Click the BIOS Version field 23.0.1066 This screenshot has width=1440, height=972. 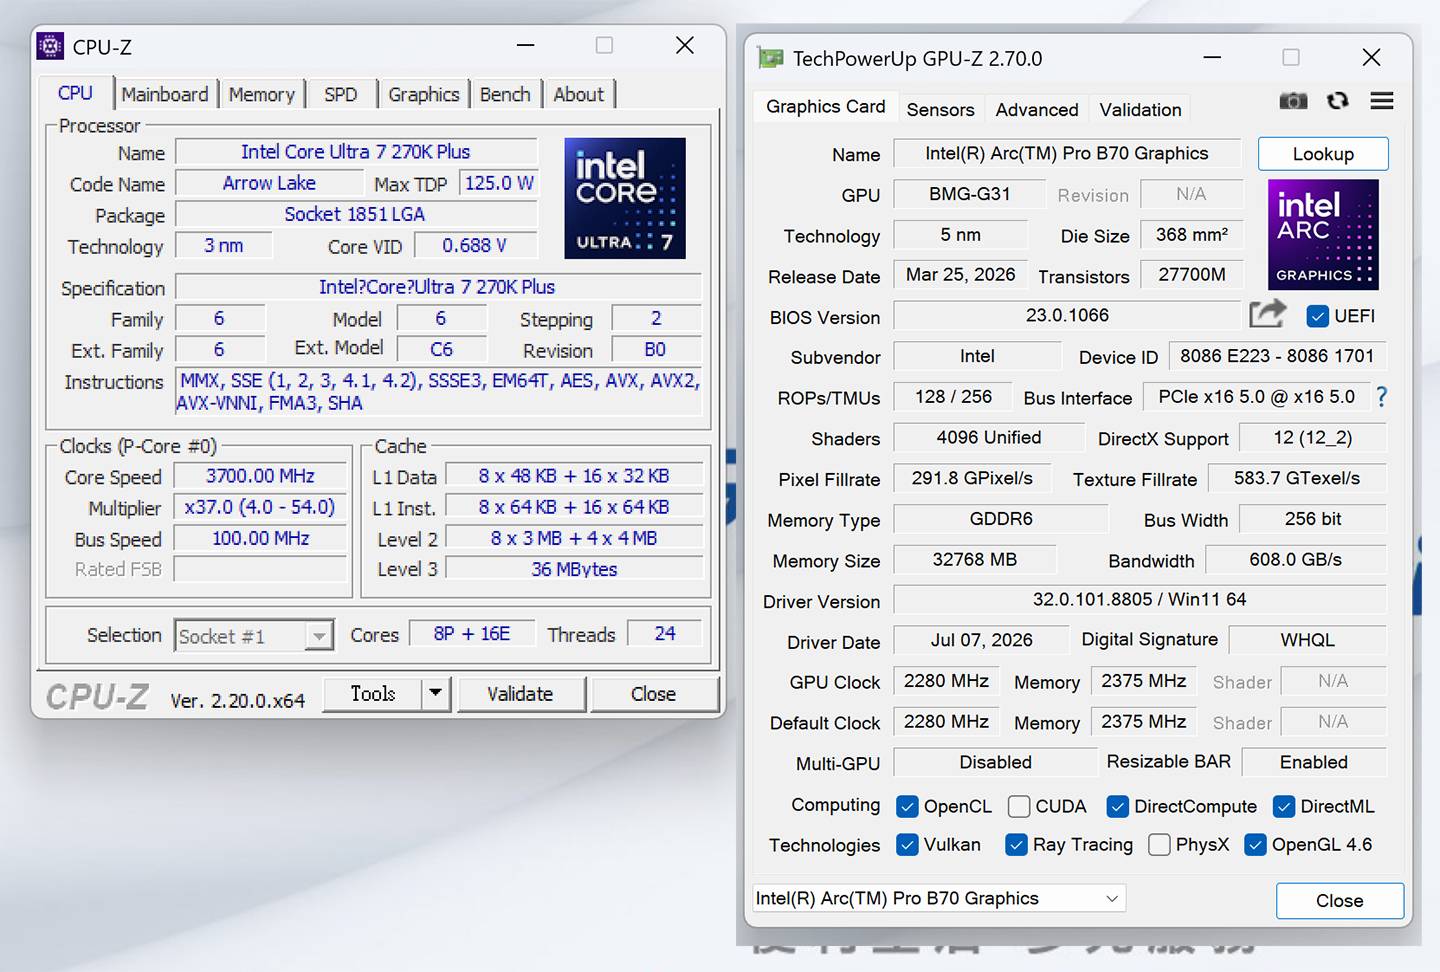coord(1067,315)
